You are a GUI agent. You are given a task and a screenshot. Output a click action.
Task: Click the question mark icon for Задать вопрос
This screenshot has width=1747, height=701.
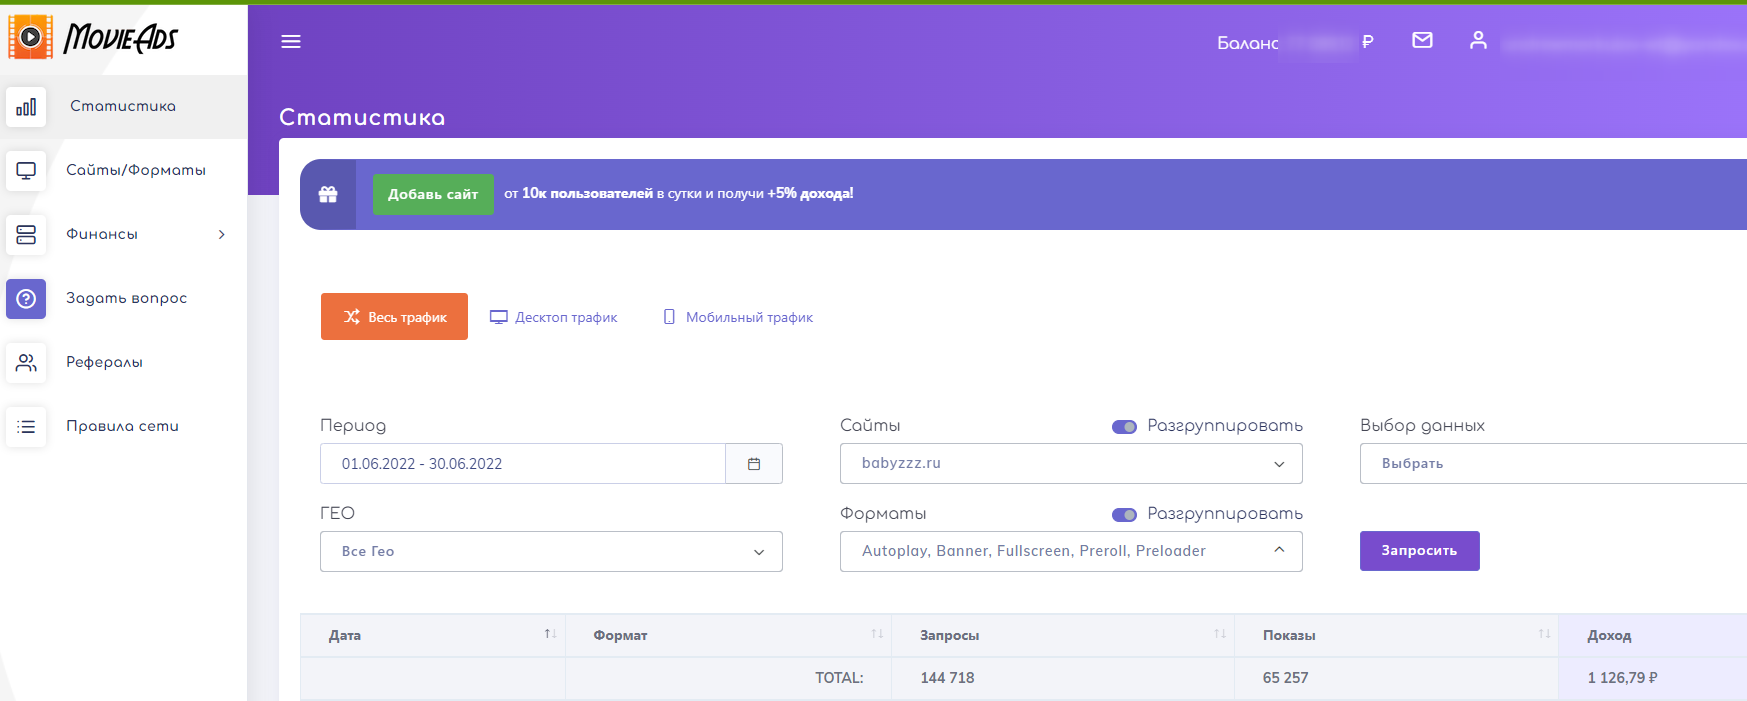pos(26,299)
